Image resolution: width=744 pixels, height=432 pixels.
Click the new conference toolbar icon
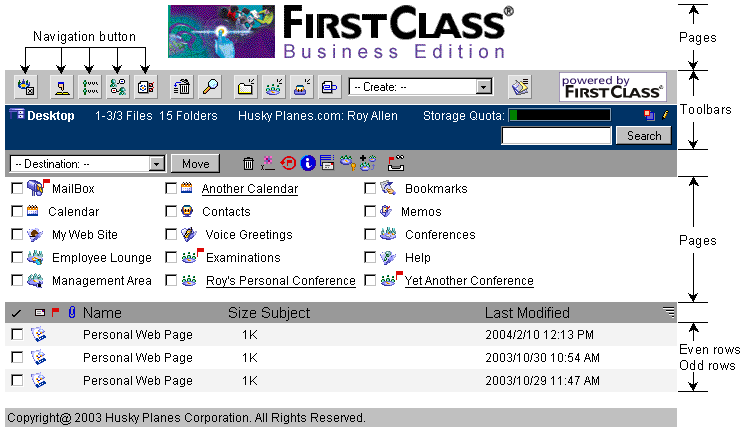coord(274,87)
